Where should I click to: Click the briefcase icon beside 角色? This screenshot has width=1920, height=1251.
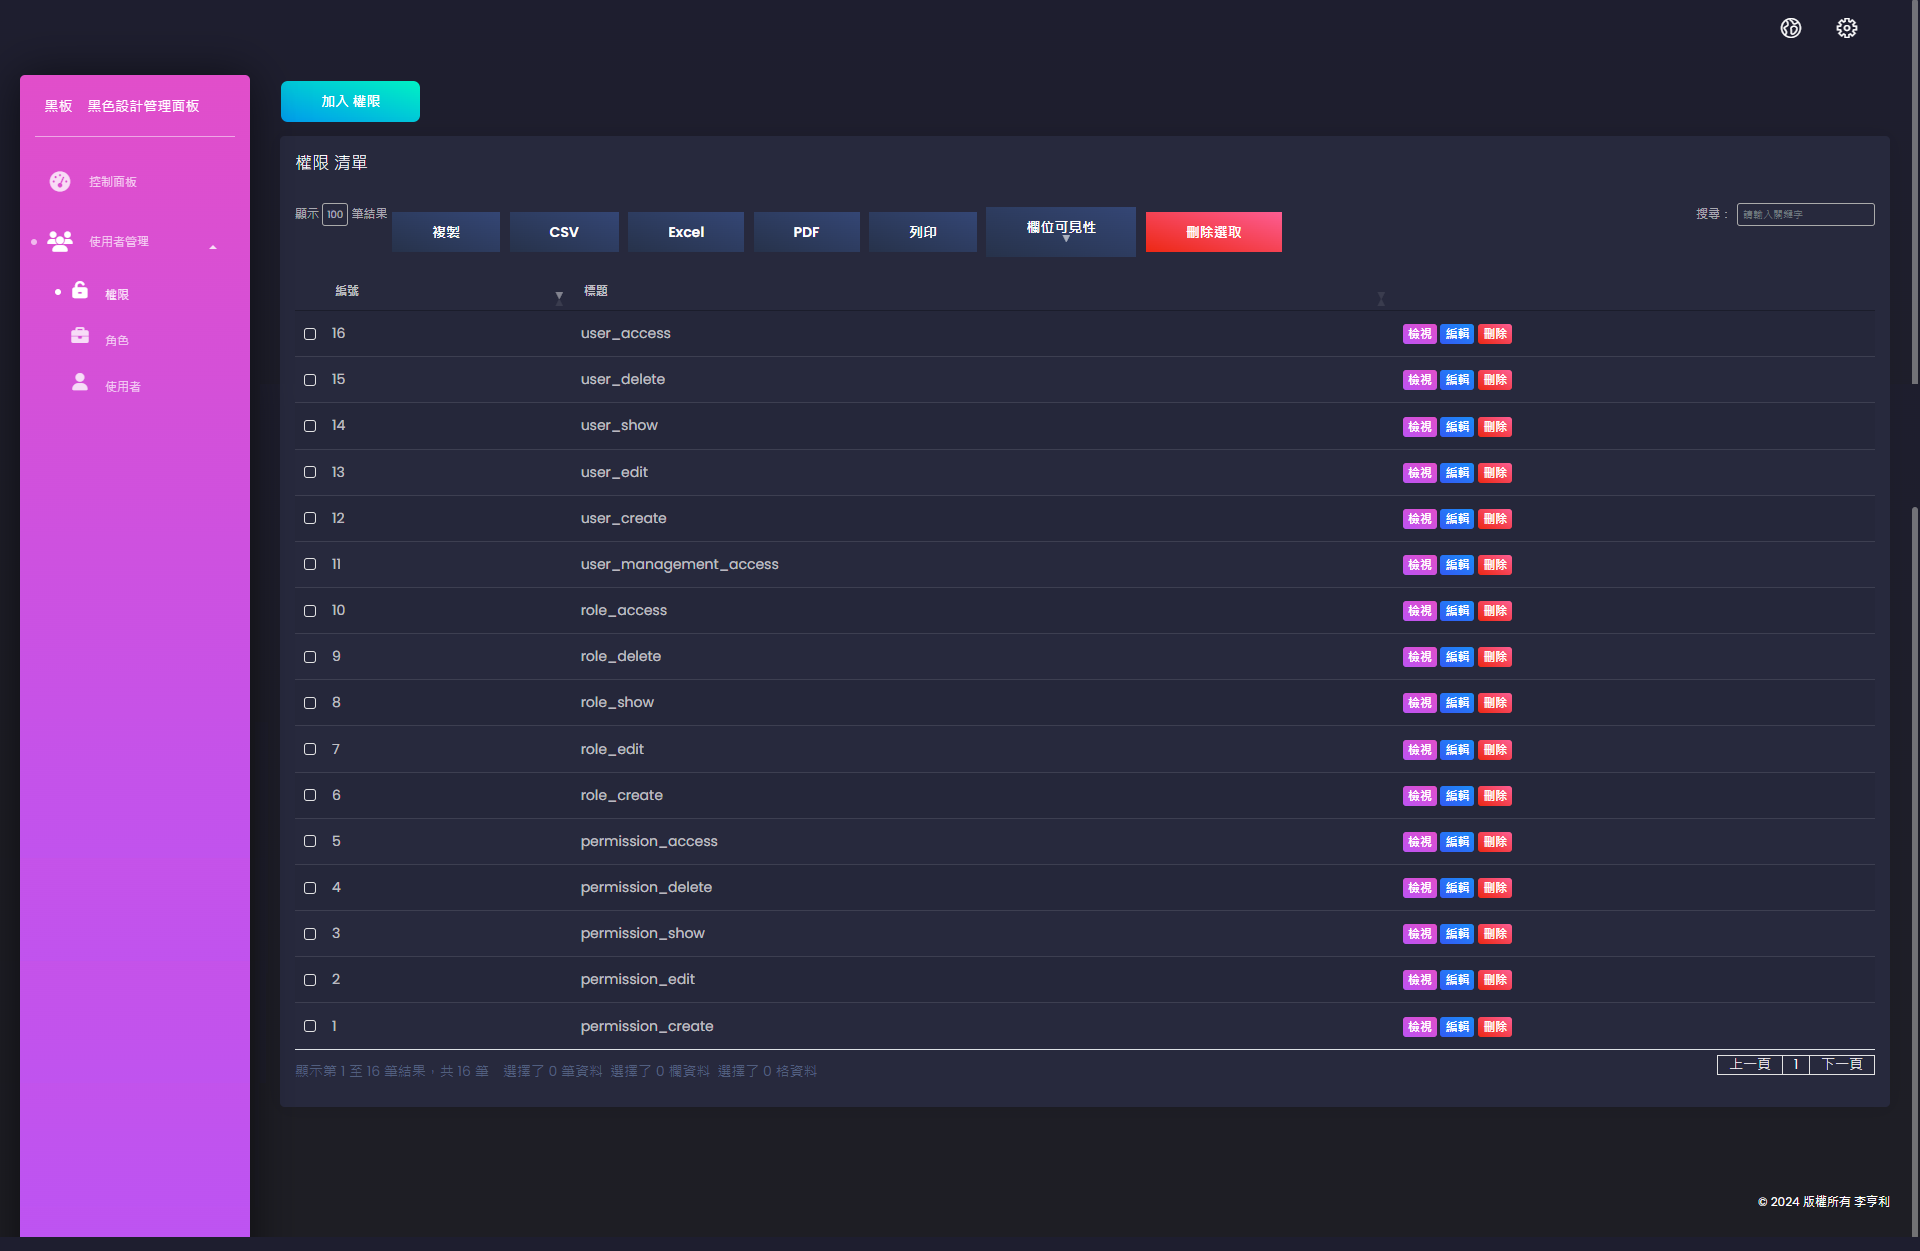(x=80, y=336)
